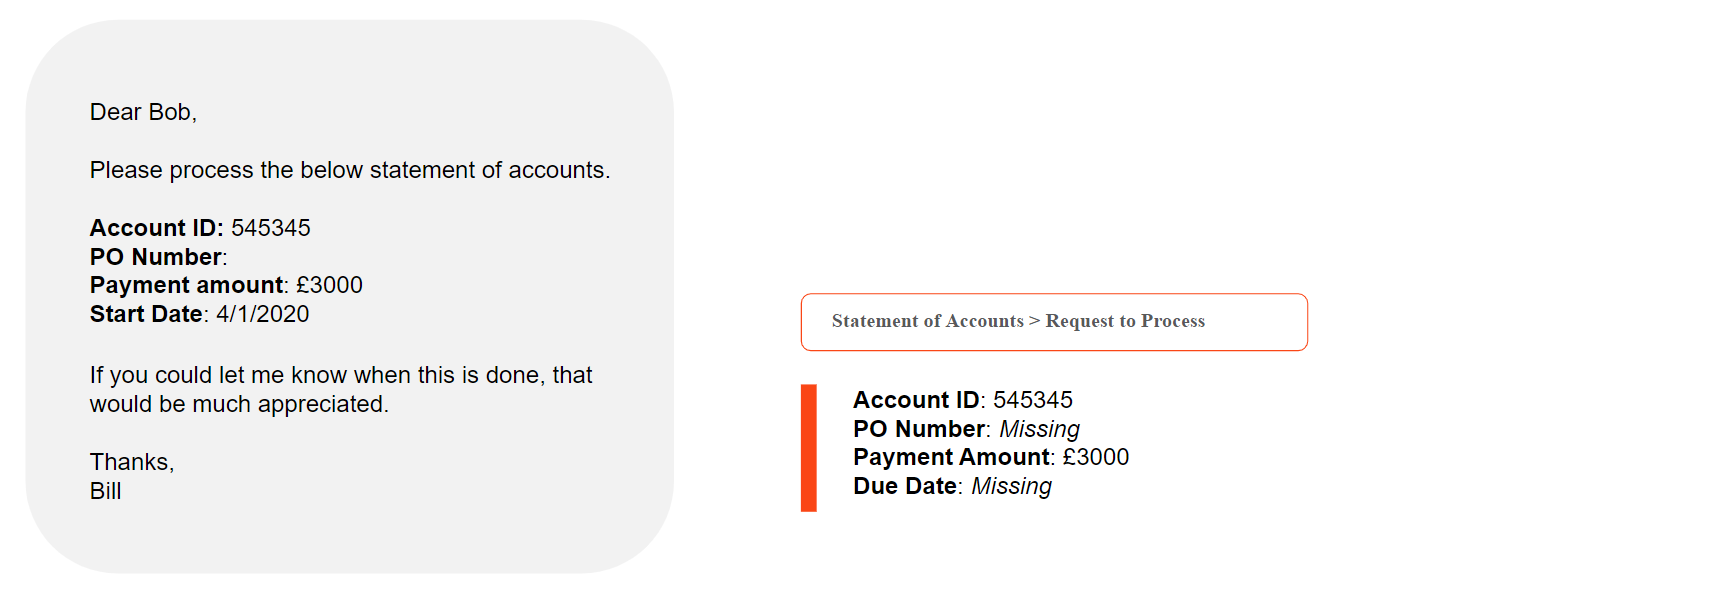Click "Statement of Accounts" in the breadcrumb
The width and height of the screenshot is (1734, 589).
click(x=927, y=321)
